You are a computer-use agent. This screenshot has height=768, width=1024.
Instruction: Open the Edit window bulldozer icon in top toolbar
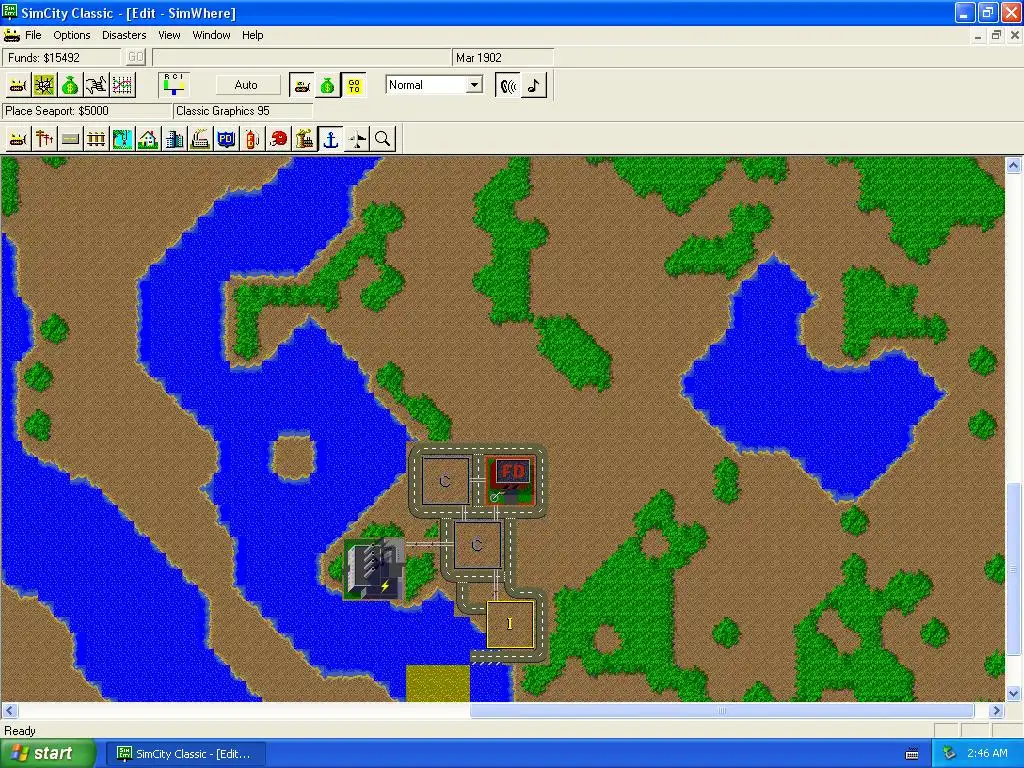pyautogui.click(x=18, y=85)
